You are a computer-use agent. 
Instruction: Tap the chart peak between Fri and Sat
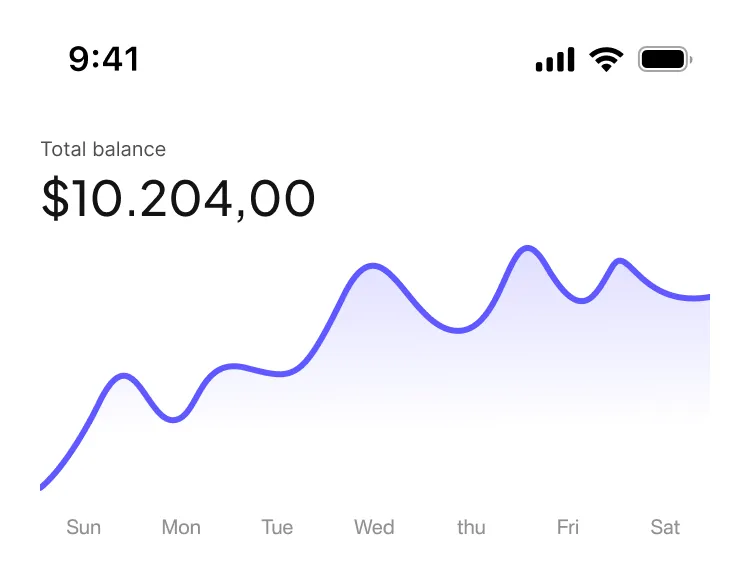click(620, 261)
